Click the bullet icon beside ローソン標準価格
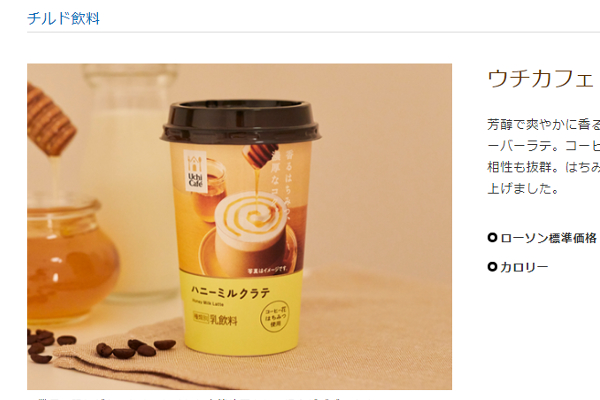 (x=492, y=238)
